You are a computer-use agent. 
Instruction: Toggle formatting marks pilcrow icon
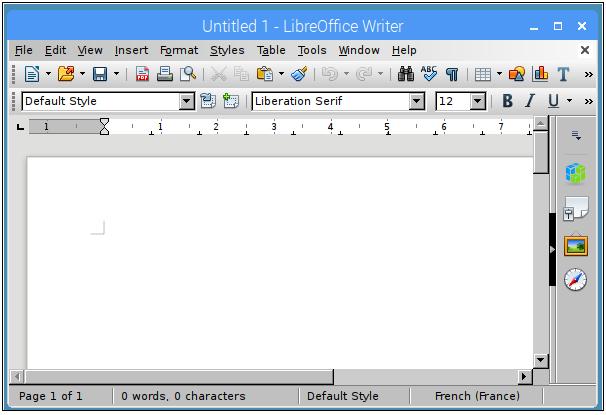click(x=452, y=74)
